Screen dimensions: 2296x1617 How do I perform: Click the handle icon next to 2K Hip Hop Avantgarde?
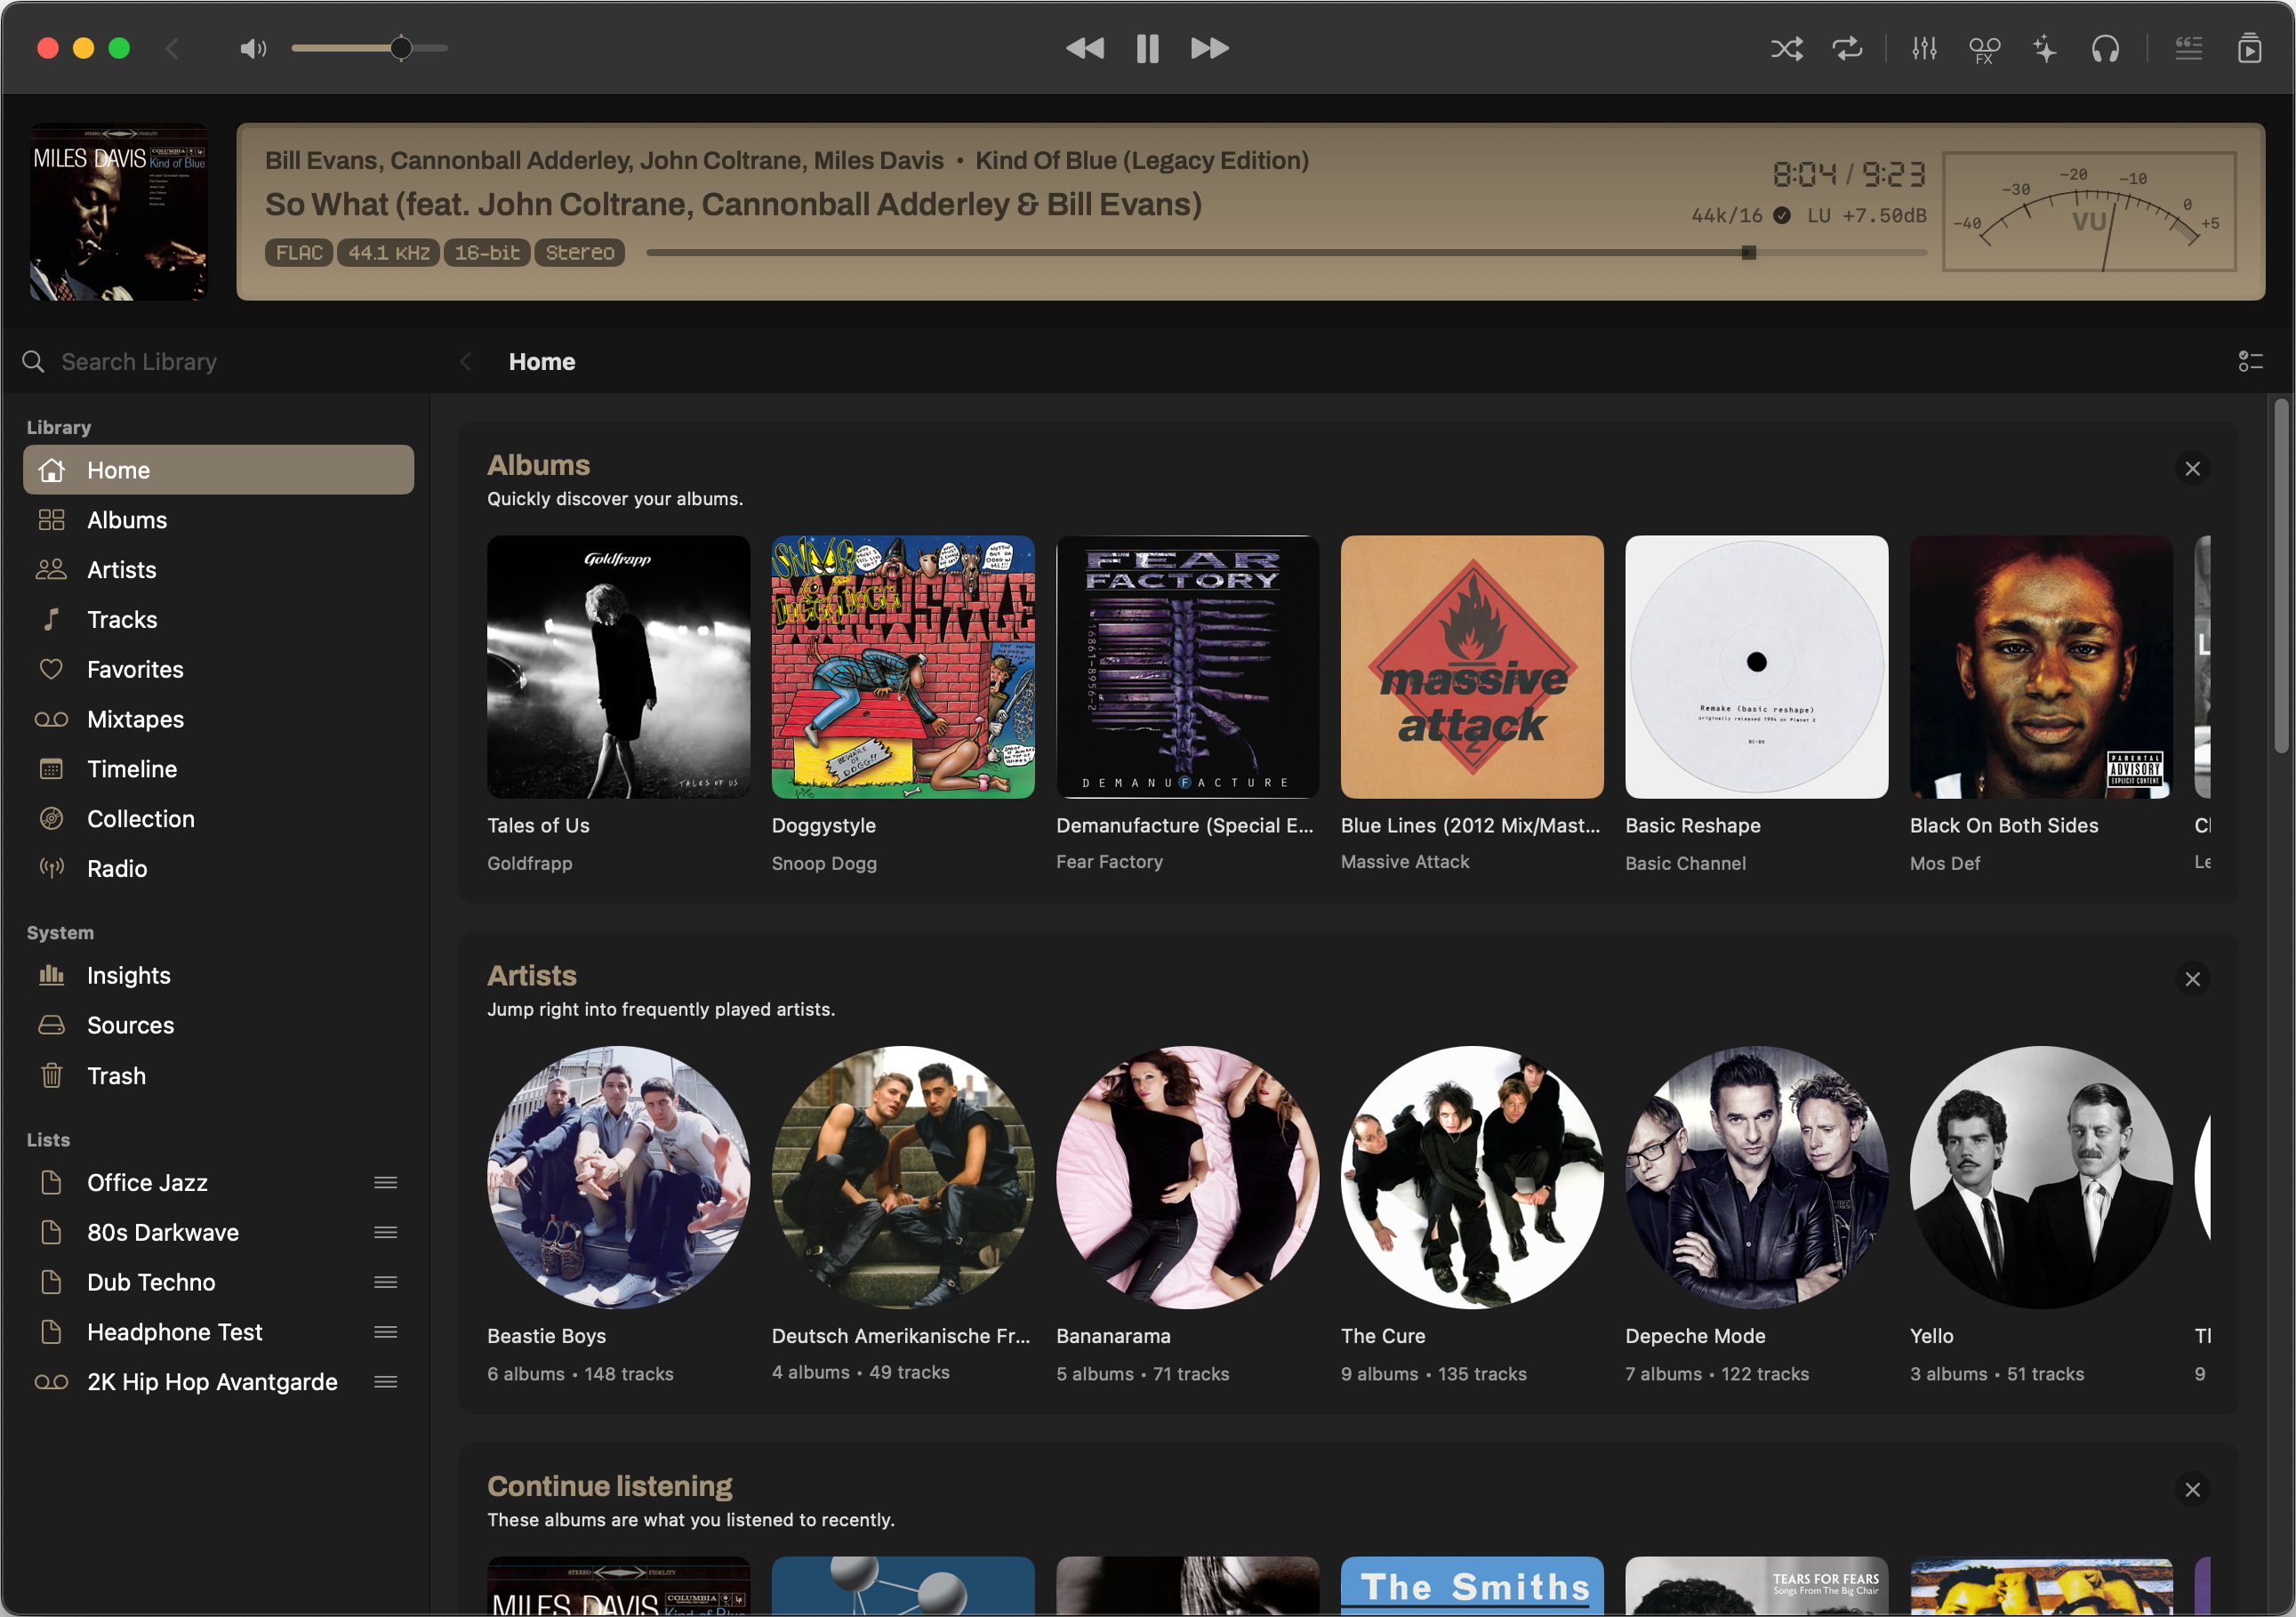386,1382
